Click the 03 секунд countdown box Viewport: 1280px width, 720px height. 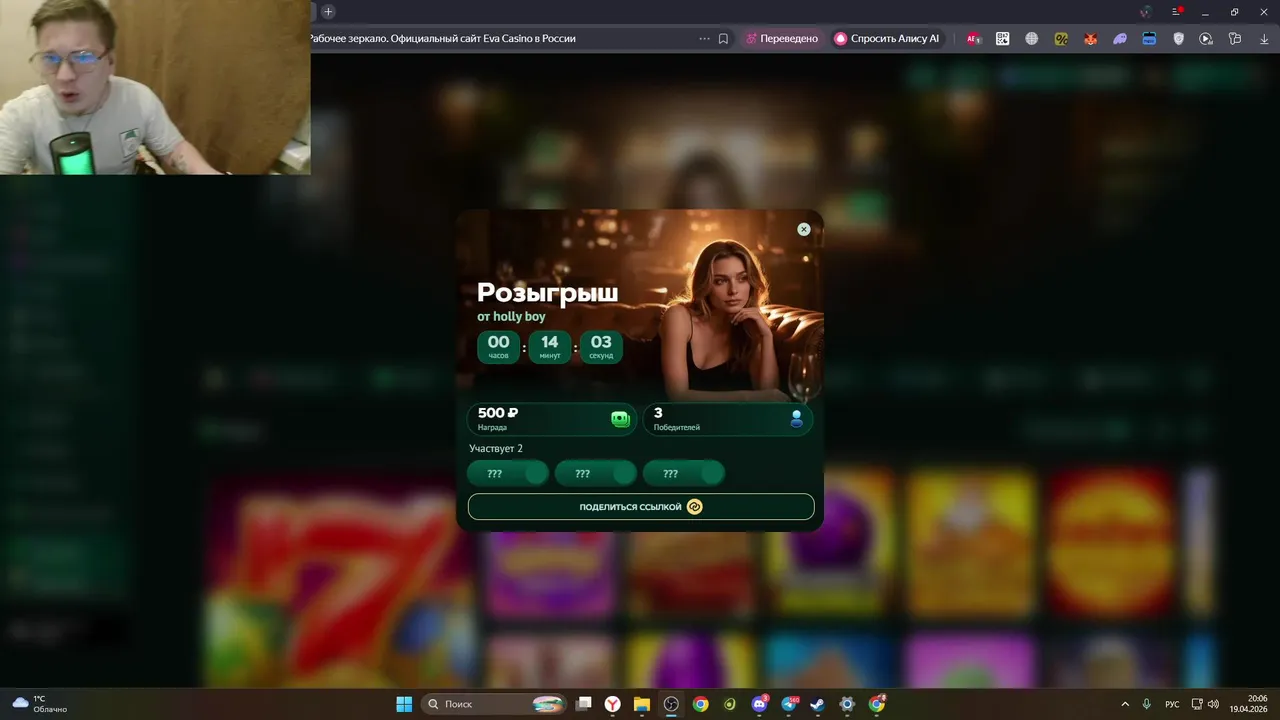pos(601,347)
